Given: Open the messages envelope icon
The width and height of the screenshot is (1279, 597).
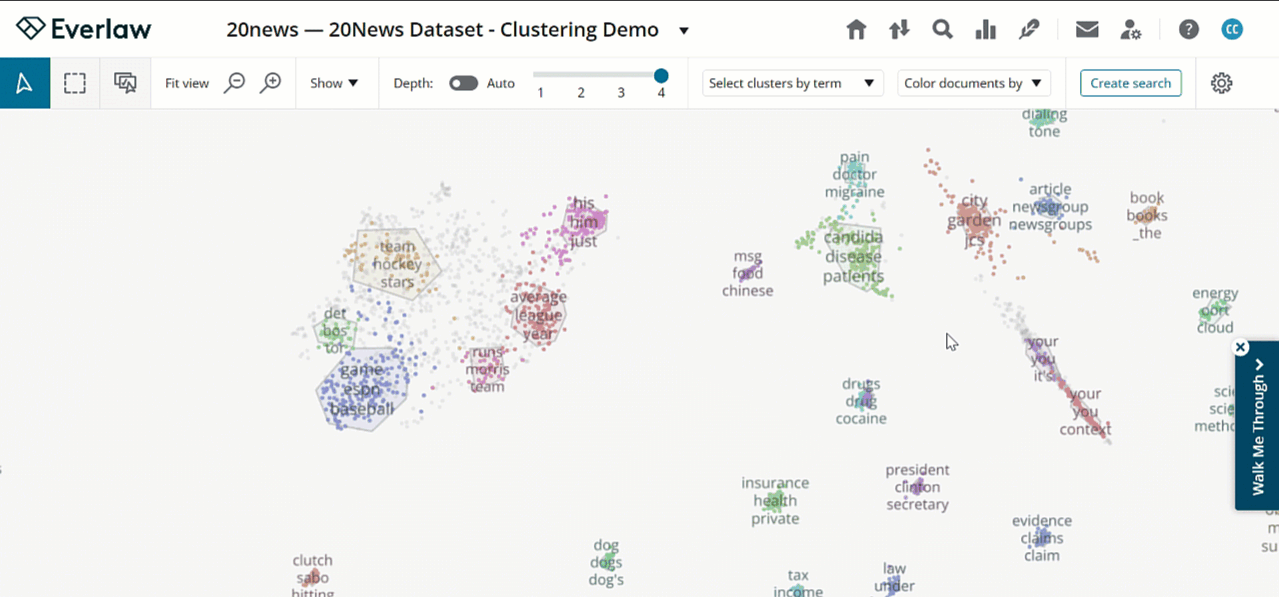Looking at the screenshot, I should (1087, 30).
